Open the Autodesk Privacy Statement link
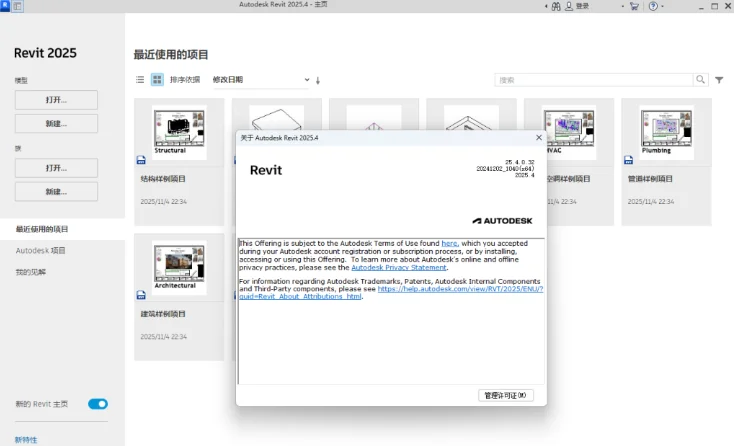Screen dimensions: 734x446 pos(399,268)
